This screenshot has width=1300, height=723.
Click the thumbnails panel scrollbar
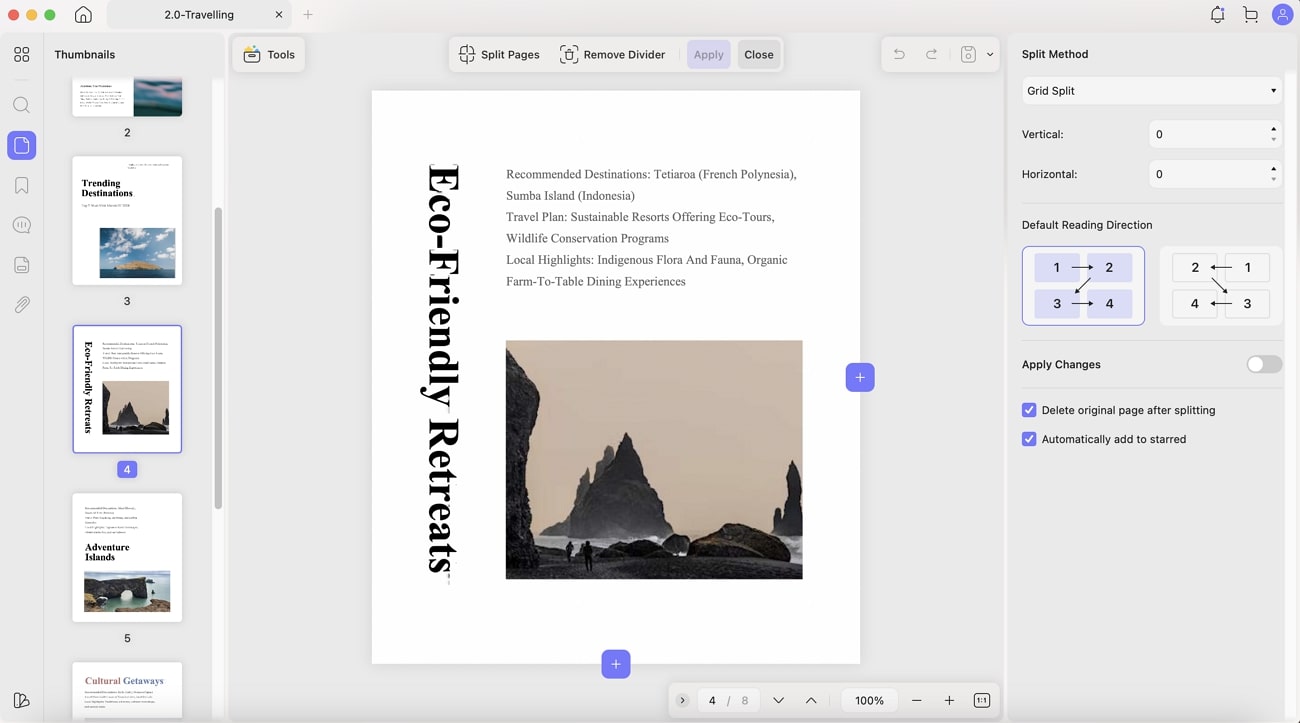click(x=218, y=358)
